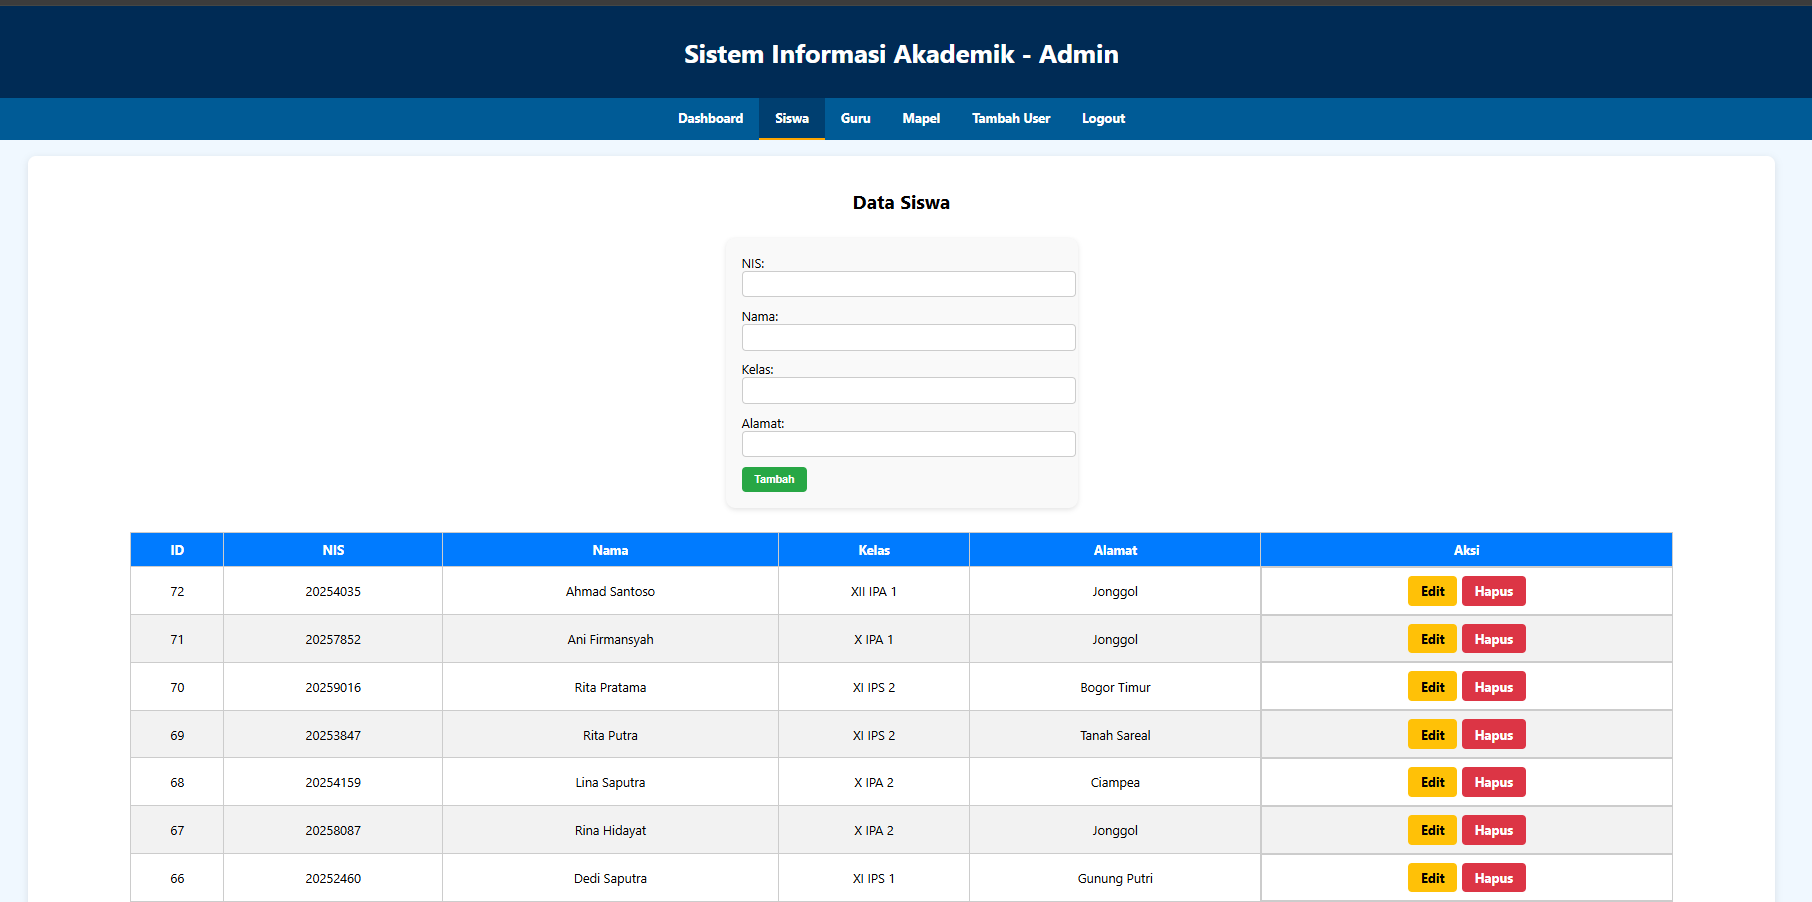
Task: Switch to the Siswa page
Action: [x=791, y=118]
